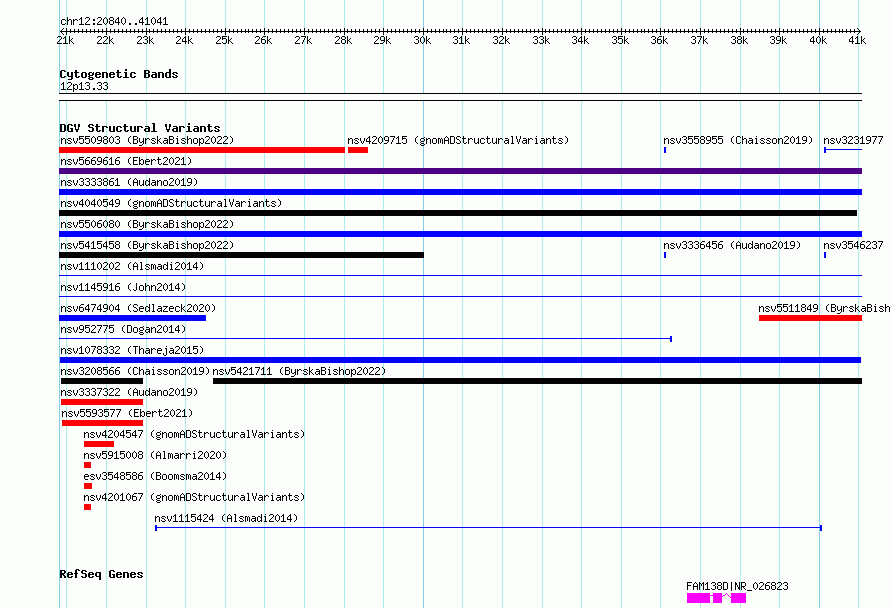Click the nsv5511849 variant label

[824, 308]
